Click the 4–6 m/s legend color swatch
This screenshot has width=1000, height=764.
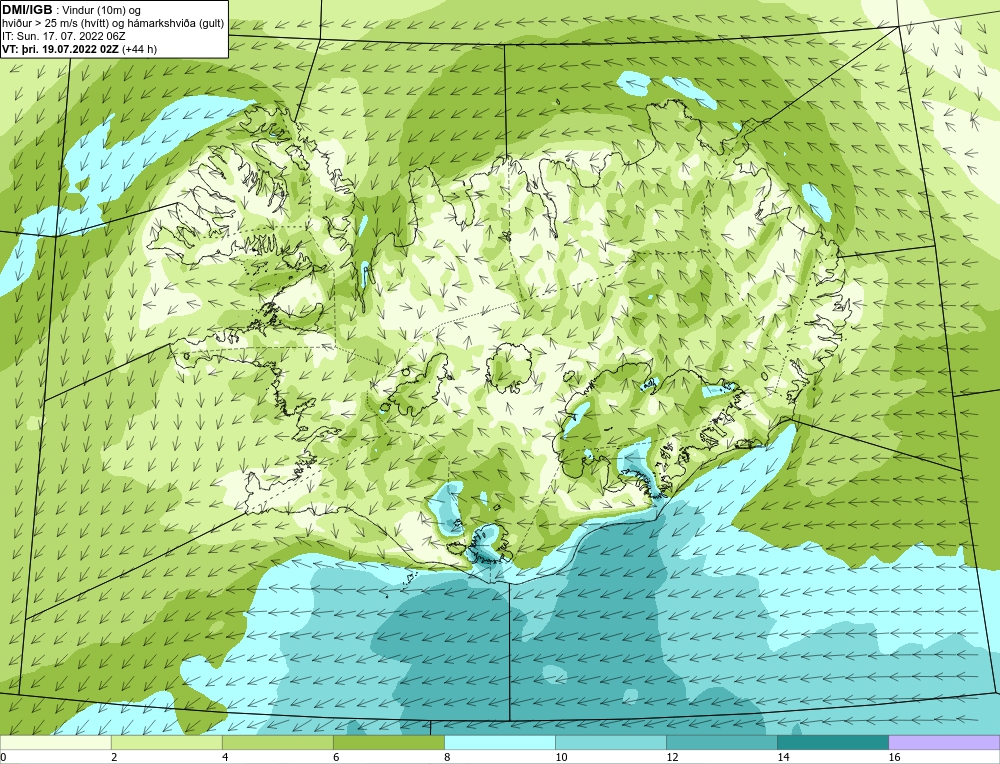(x=277, y=742)
